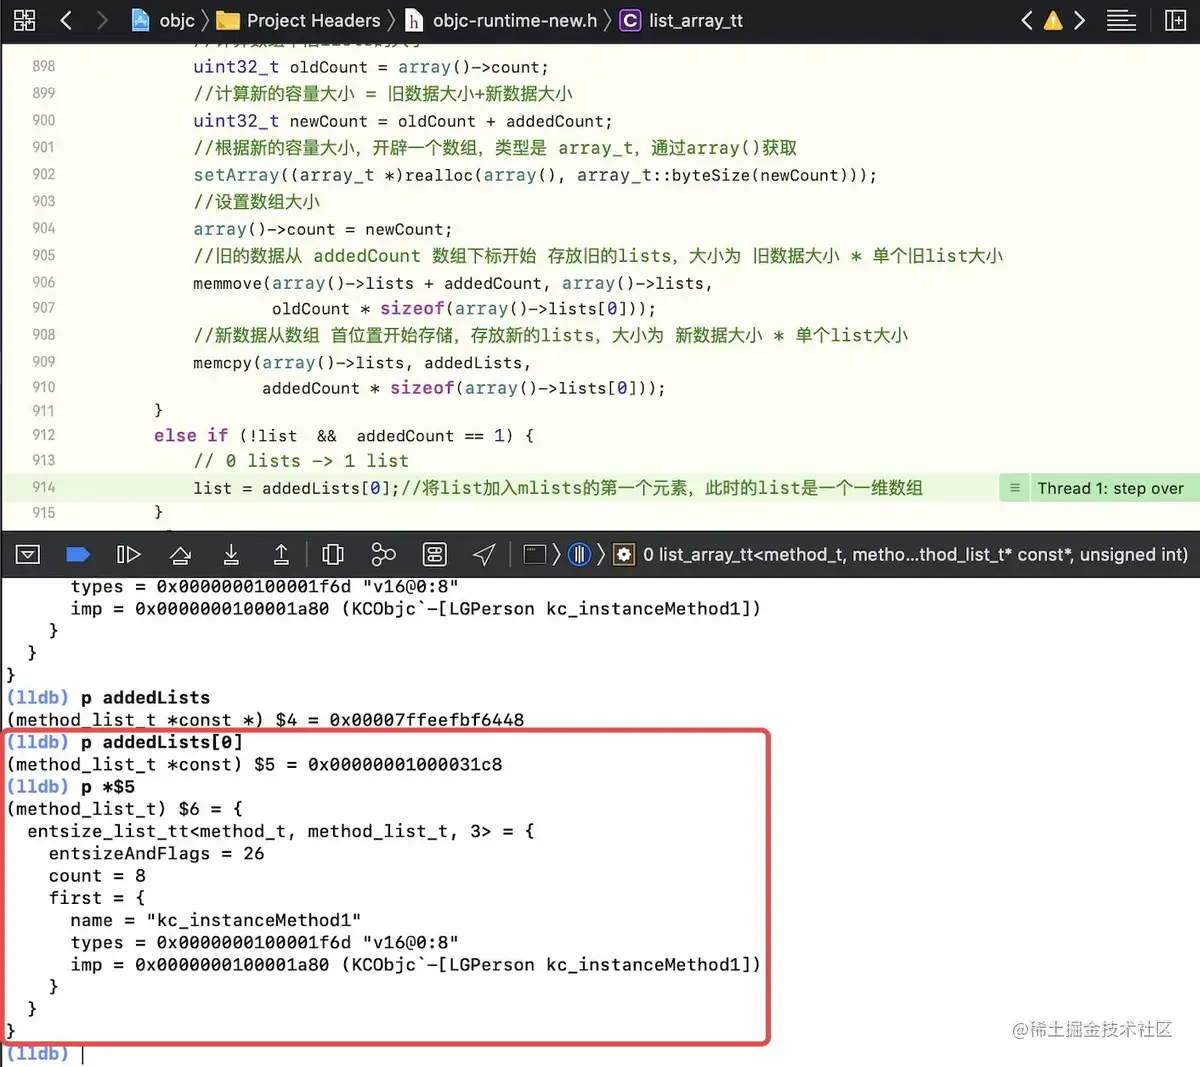1200x1067 pixels.
Task: Click line number 898 gutter
Action: (44, 67)
